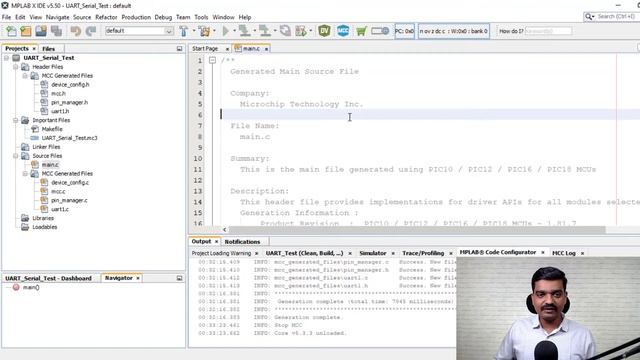
Task: Click the Makefile file icon
Action: tap(35, 129)
